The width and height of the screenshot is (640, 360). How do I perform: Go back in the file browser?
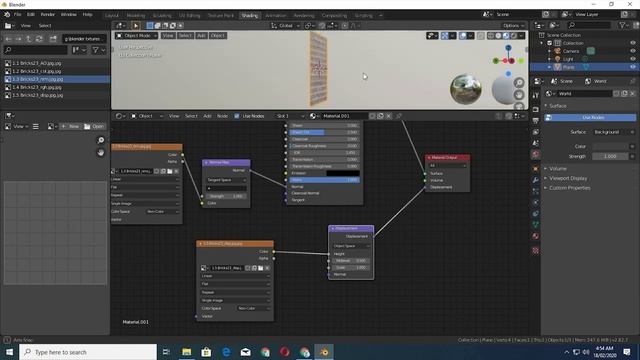9,39
